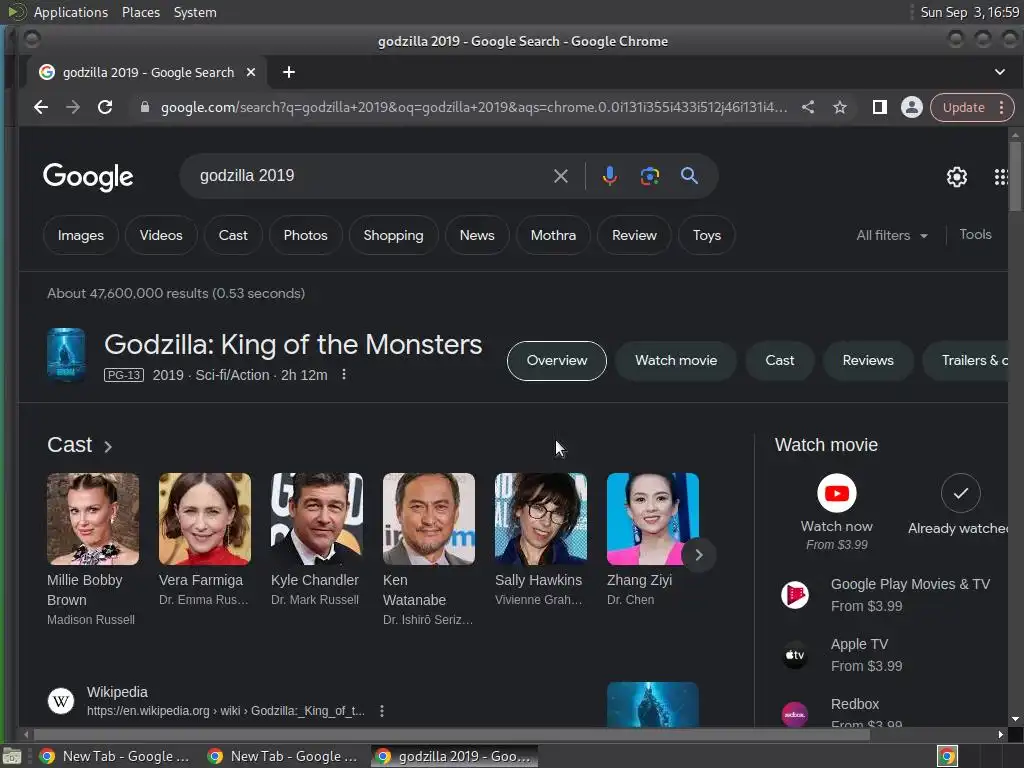The height and width of the screenshot is (768, 1024).
Task: Open Vera Farmiga cast photo
Action: tap(204, 519)
